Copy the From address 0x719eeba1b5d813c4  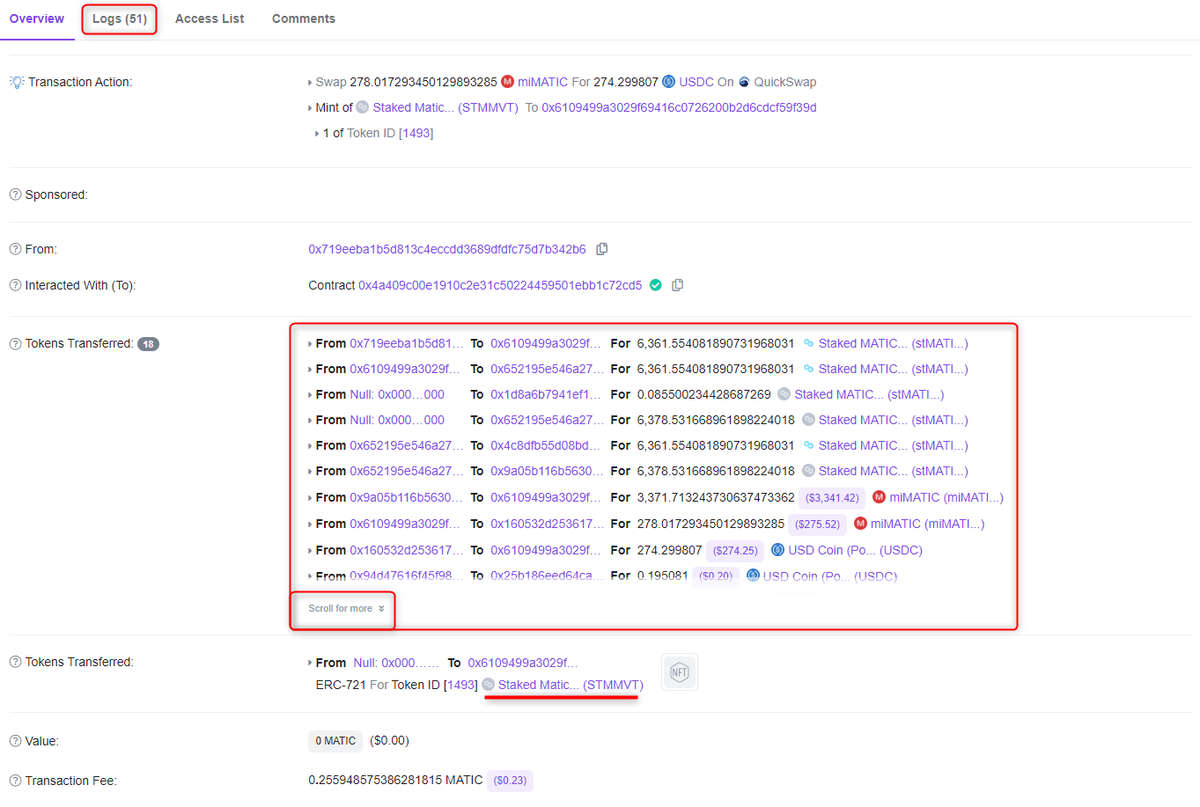coord(602,249)
